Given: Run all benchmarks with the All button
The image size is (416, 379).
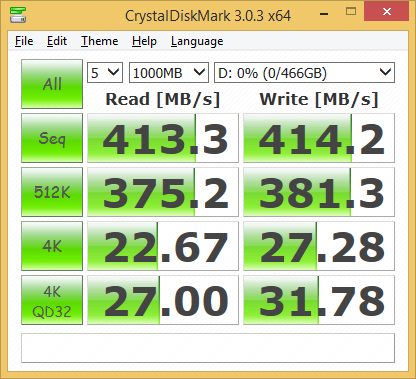Looking at the screenshot, I should tap(52, 84).
